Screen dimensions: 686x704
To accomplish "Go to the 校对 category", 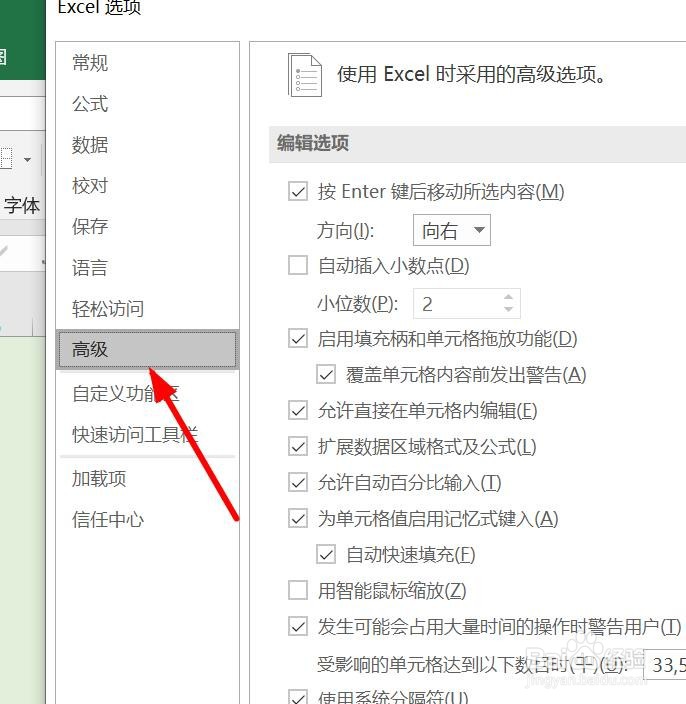I will (x=90, y=185).
